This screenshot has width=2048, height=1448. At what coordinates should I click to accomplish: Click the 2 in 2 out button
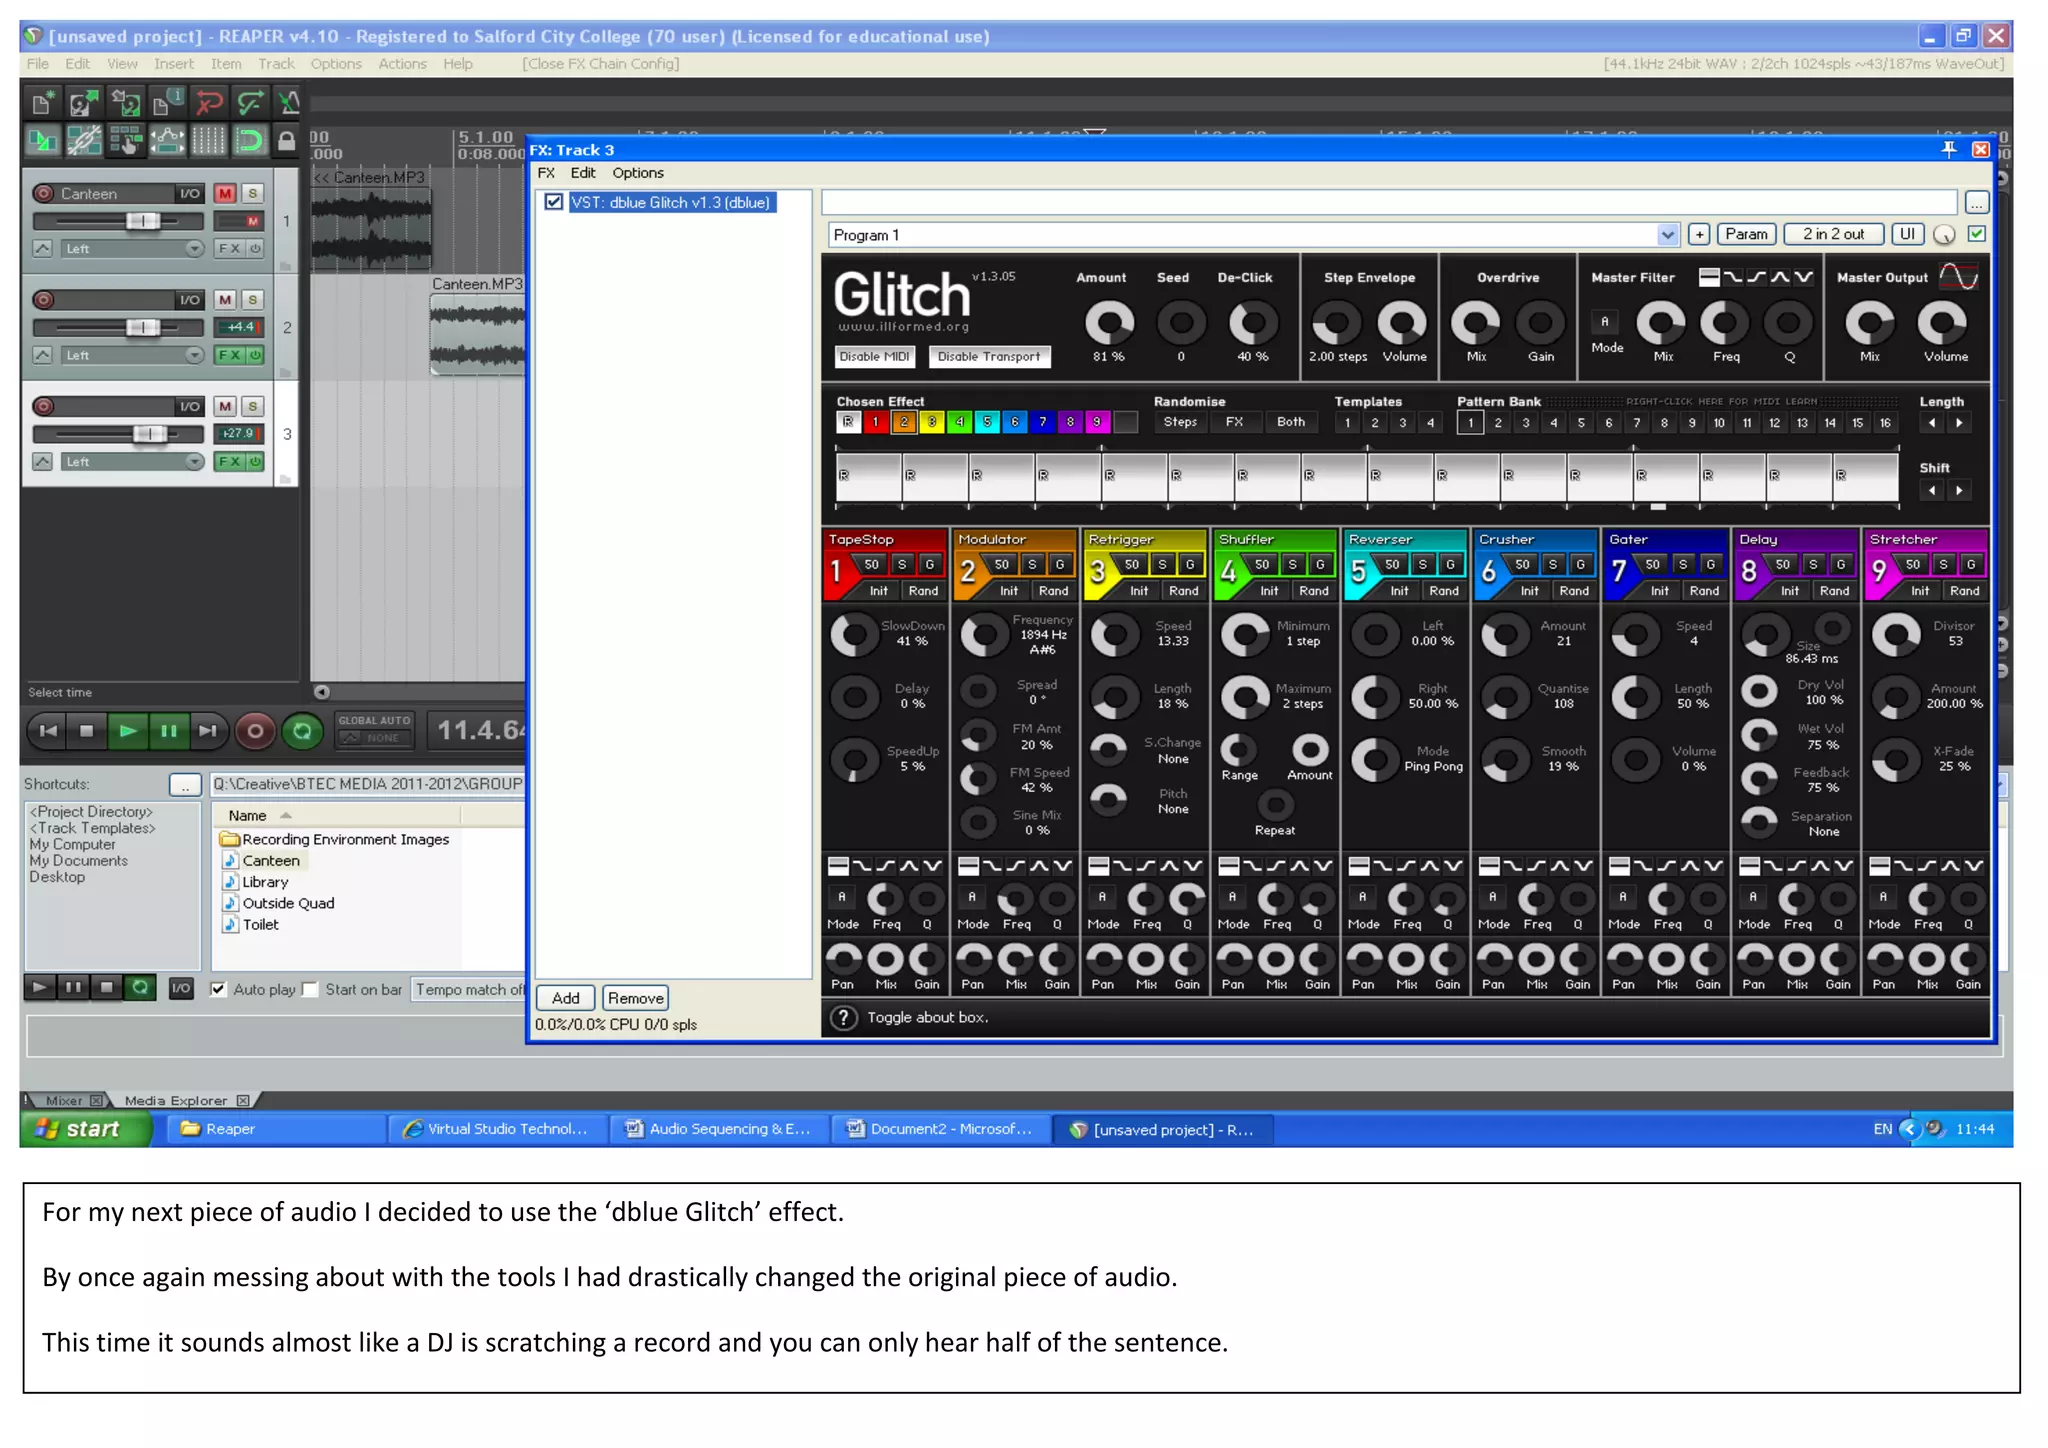click(x=1833, y=234)
